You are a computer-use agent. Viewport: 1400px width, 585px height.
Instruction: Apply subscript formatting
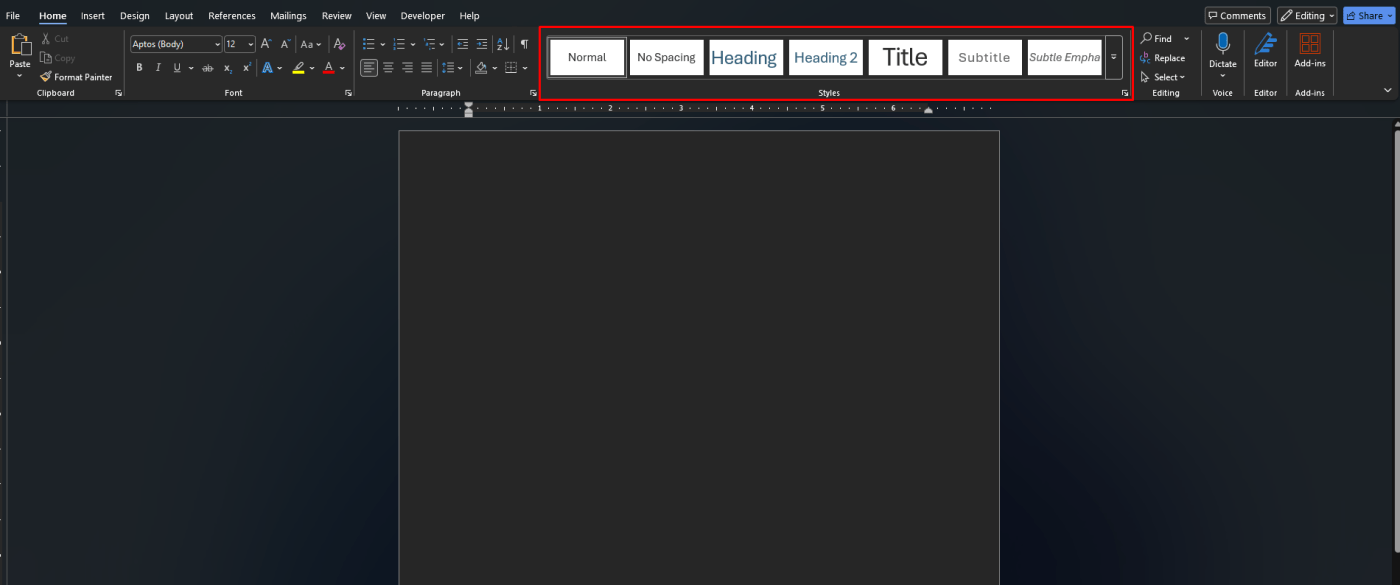[228, 68]
